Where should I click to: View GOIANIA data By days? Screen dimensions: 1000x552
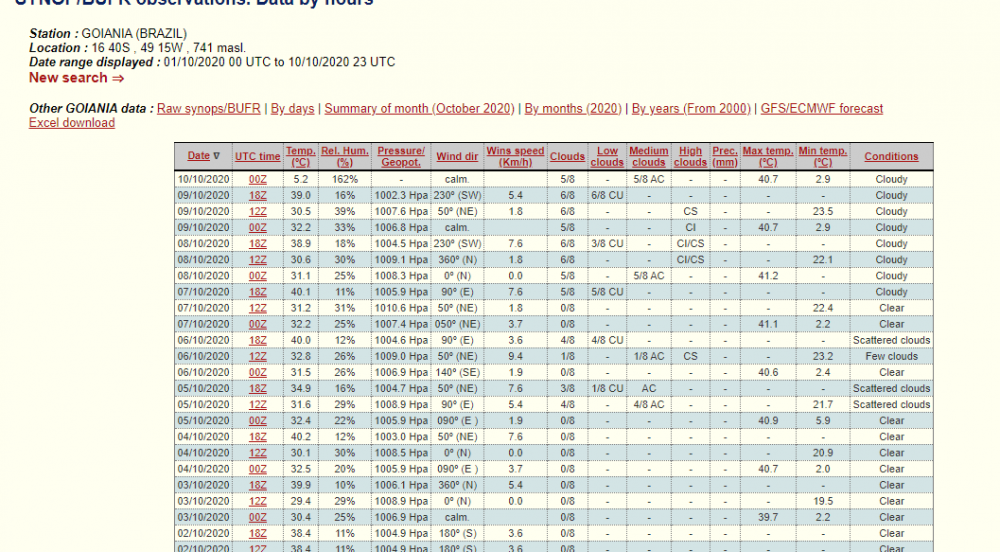click(x=292, y=108)
